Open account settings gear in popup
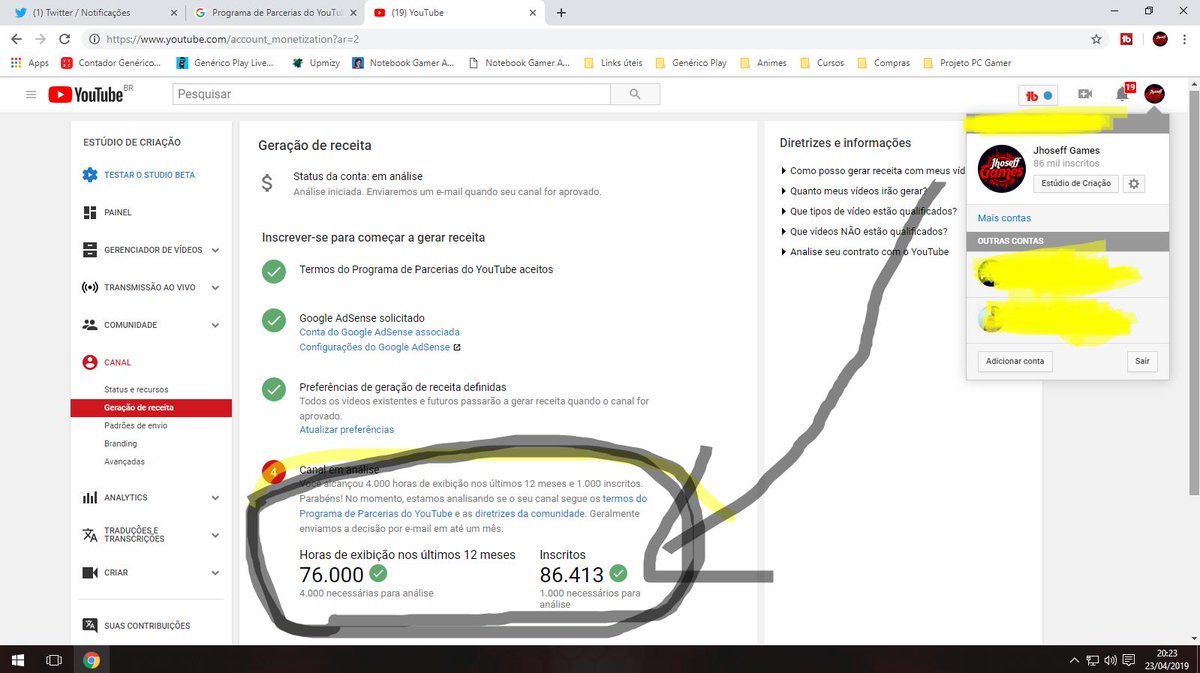 (1133, 184)
